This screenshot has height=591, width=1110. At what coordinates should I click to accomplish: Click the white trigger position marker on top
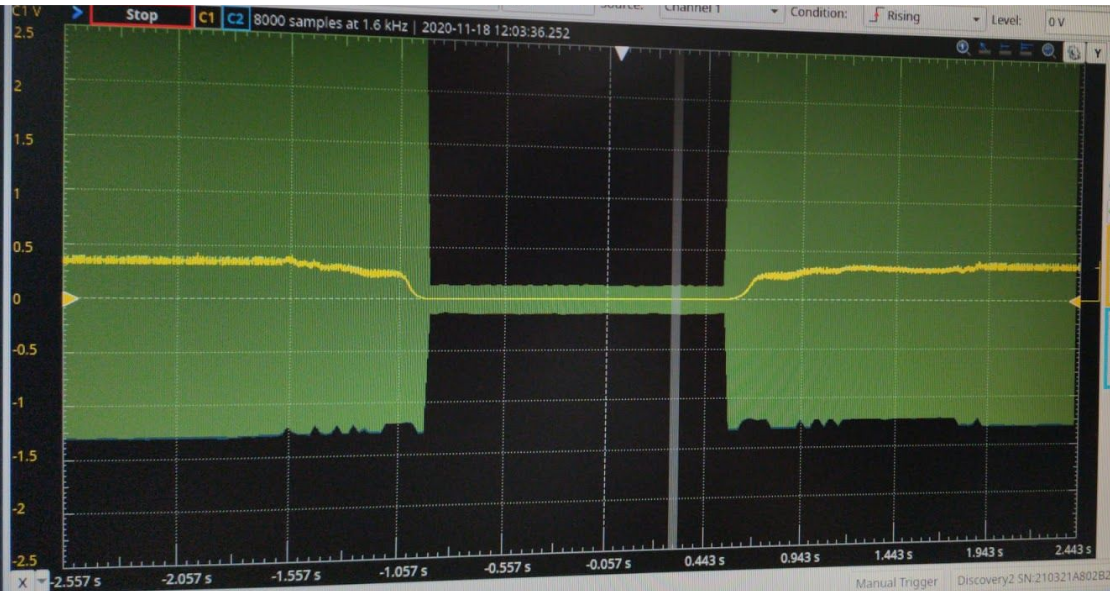pos(622,52)
